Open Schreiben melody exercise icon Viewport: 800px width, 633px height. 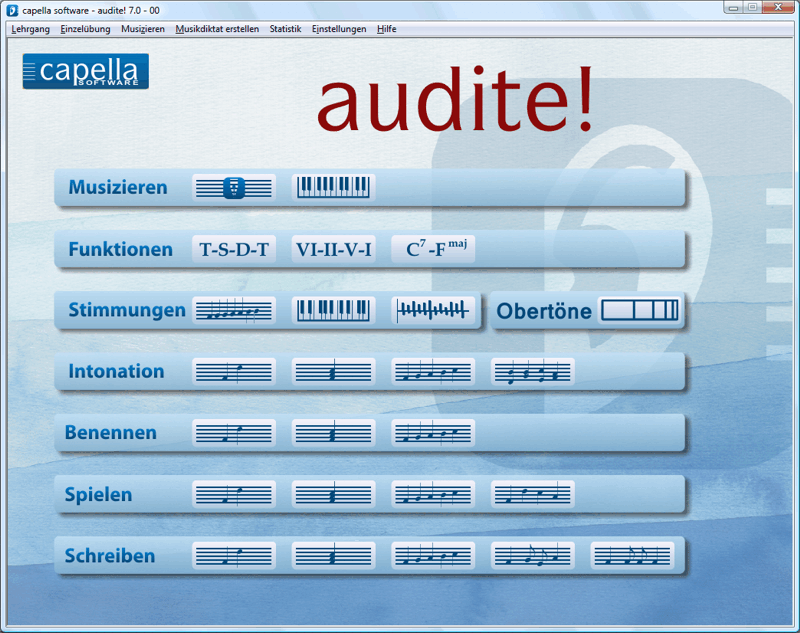pyautogui.click(x=433, y=555)
